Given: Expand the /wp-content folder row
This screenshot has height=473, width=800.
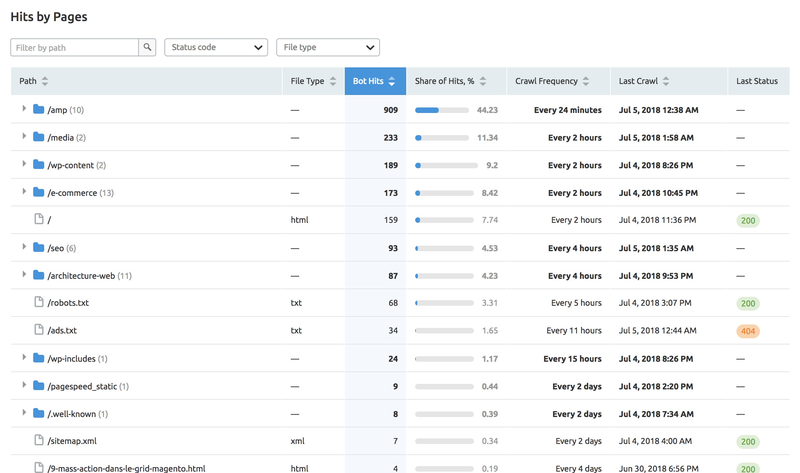Looking at the screenshot, I should pos(24,165).
